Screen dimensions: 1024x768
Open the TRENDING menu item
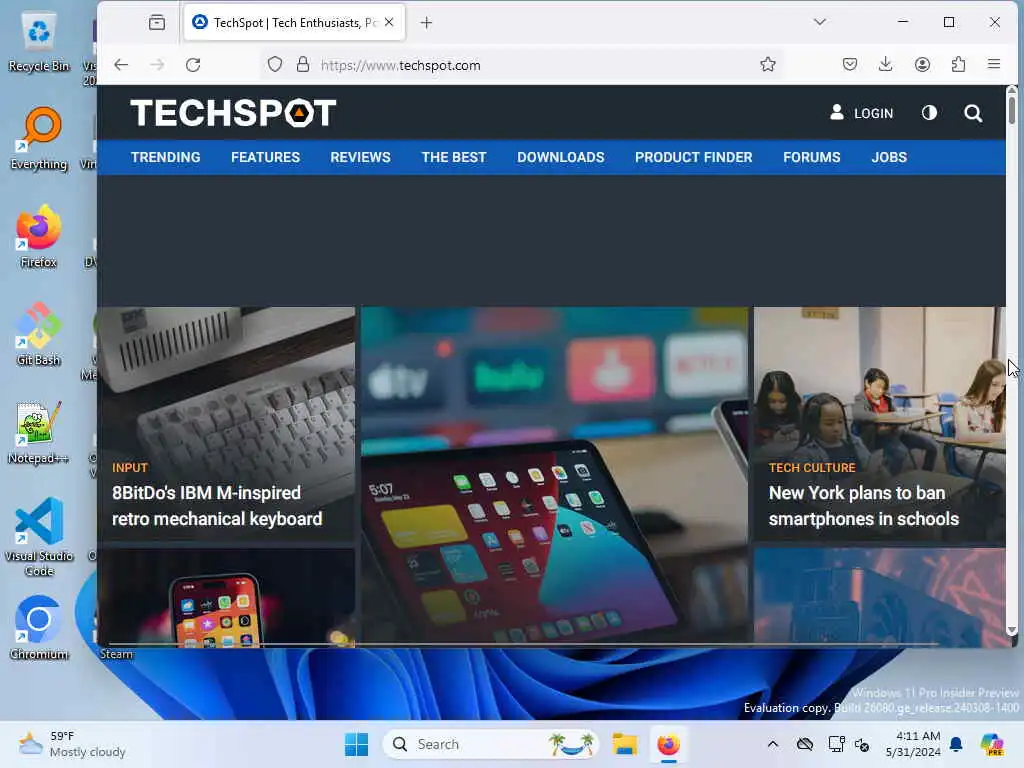tap(165, 157)
